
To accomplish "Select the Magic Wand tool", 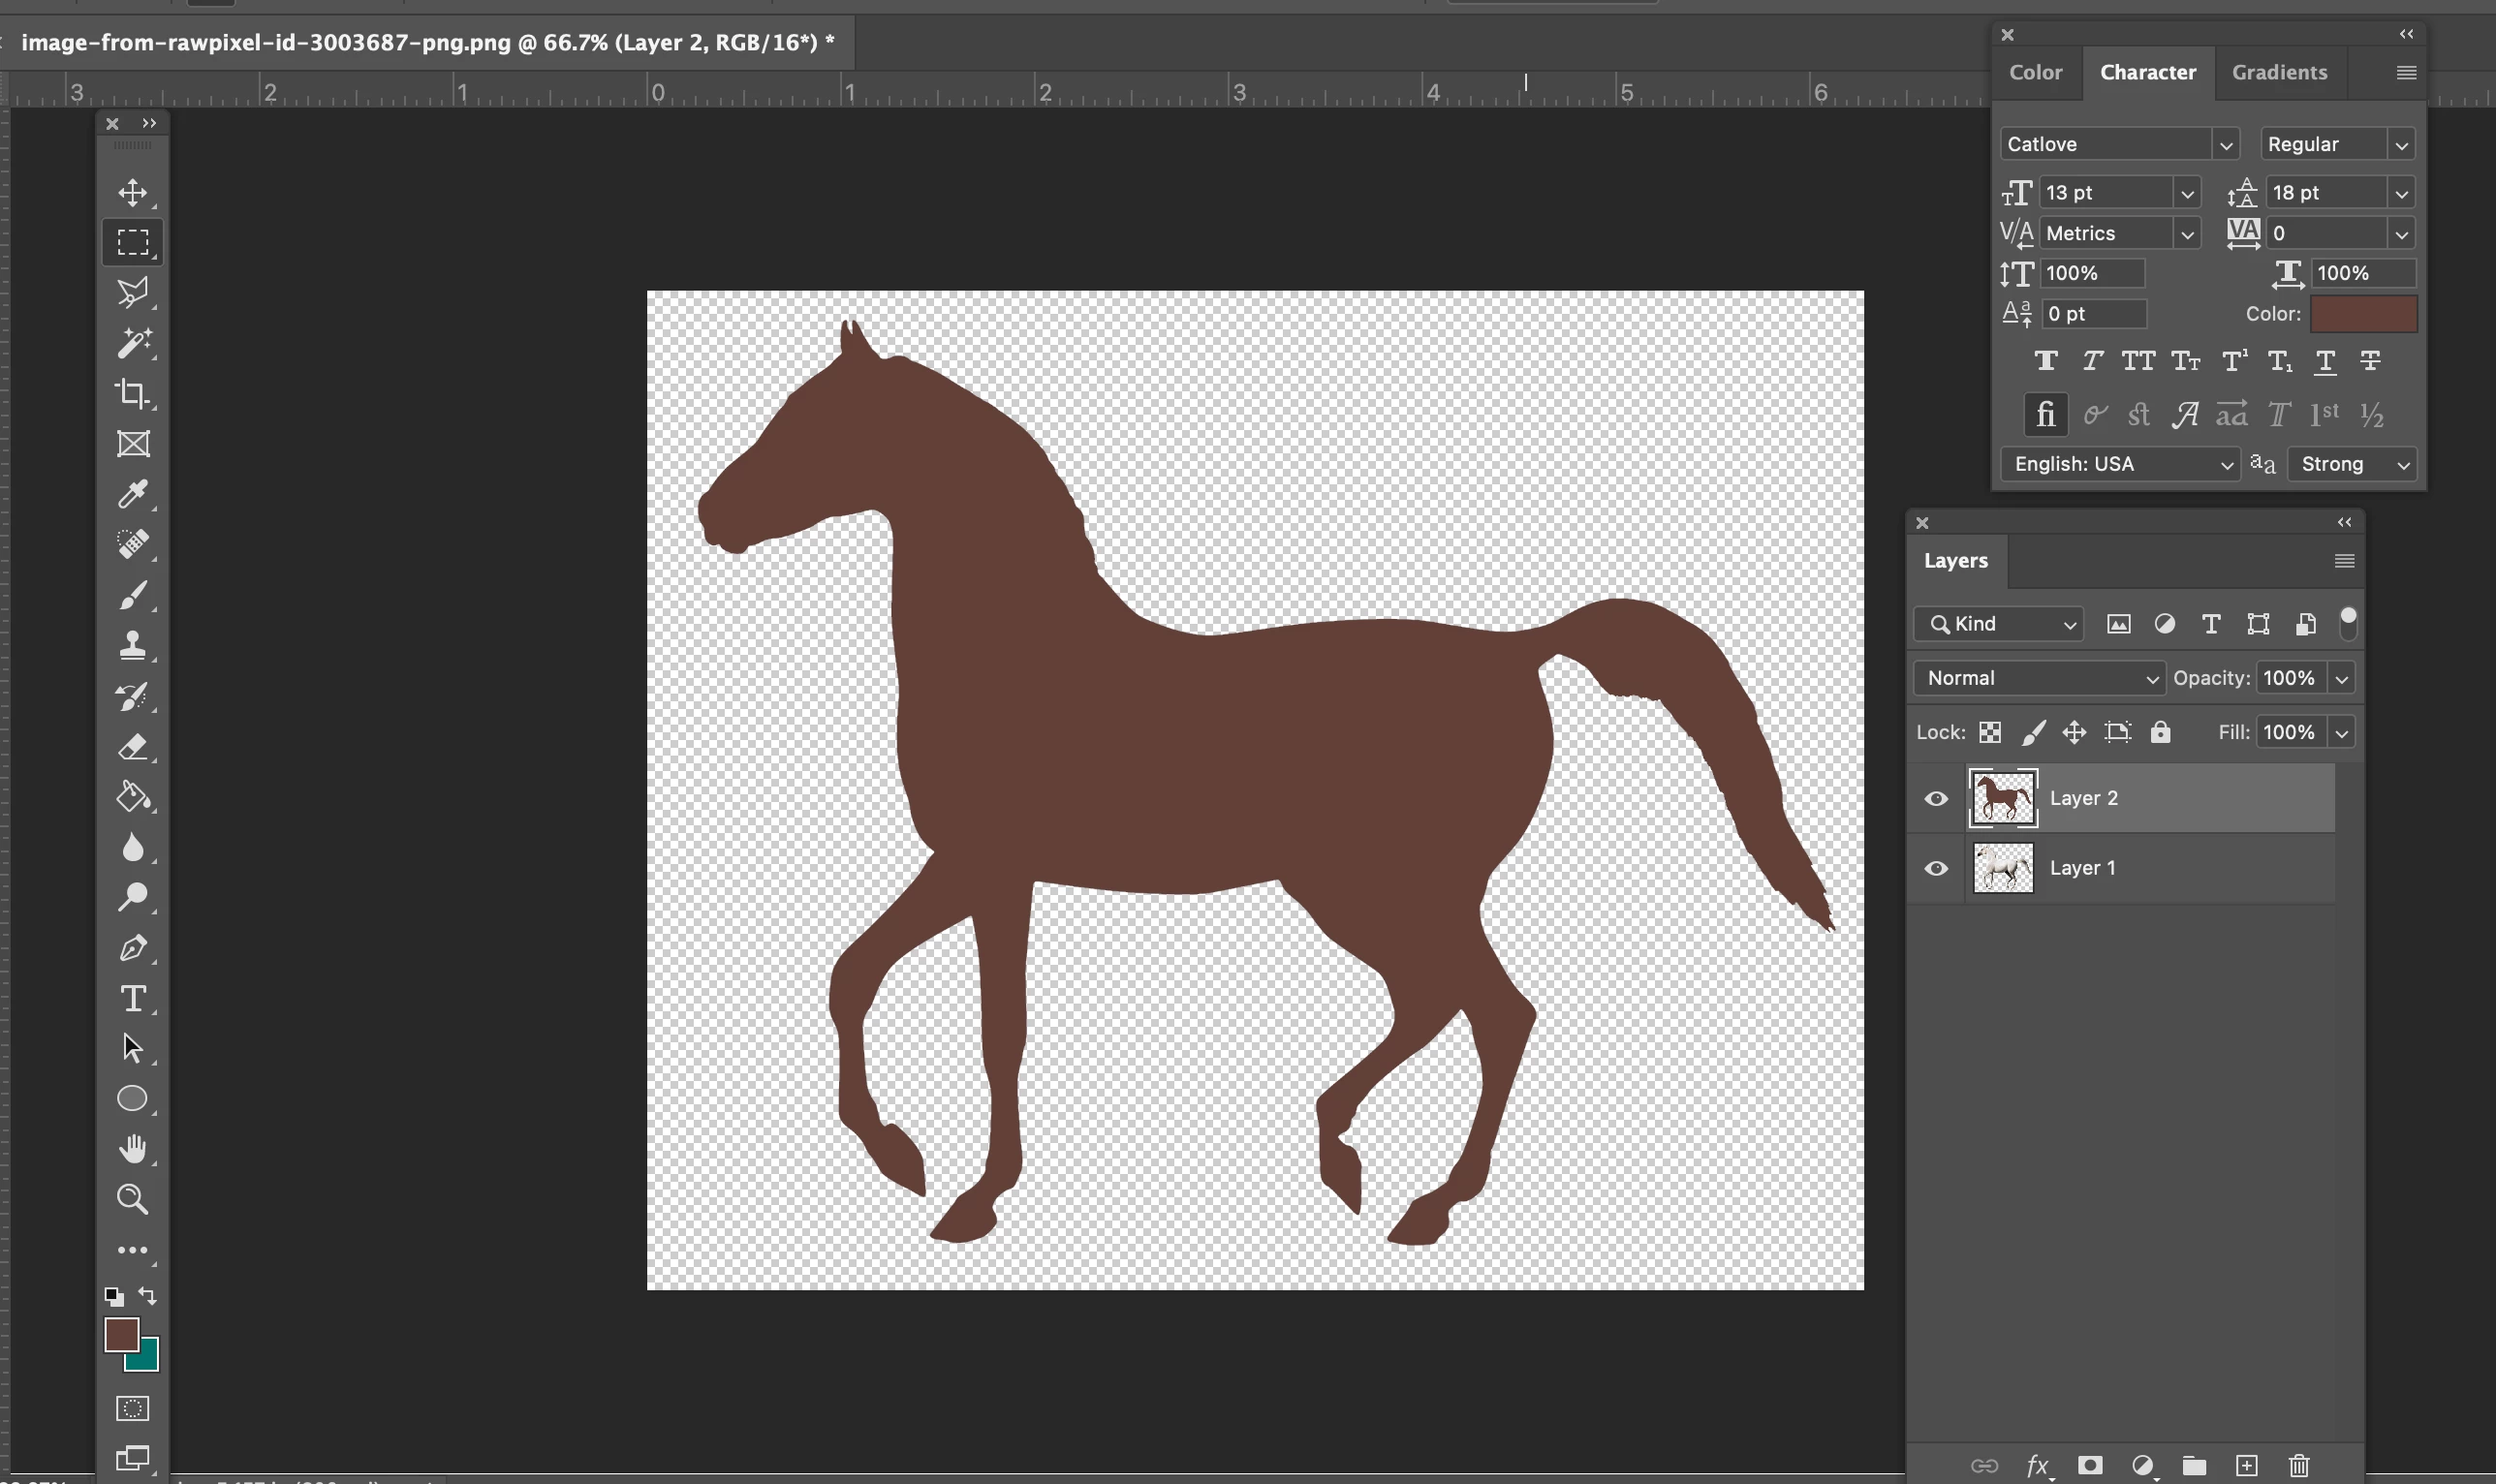I will (132, 343).
